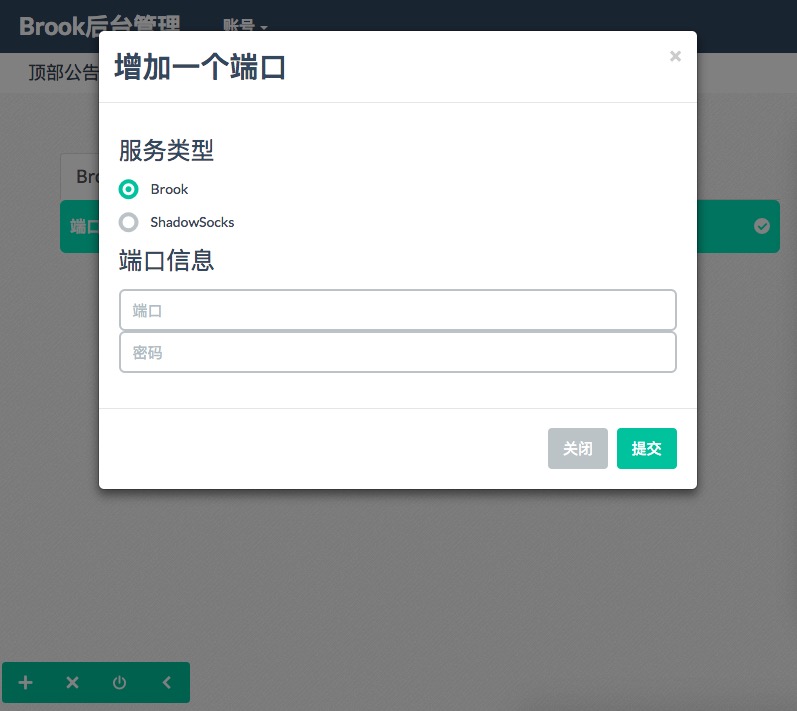Click the 顶部公告 text
The image size is (797, 711).
tap(63, 72)
